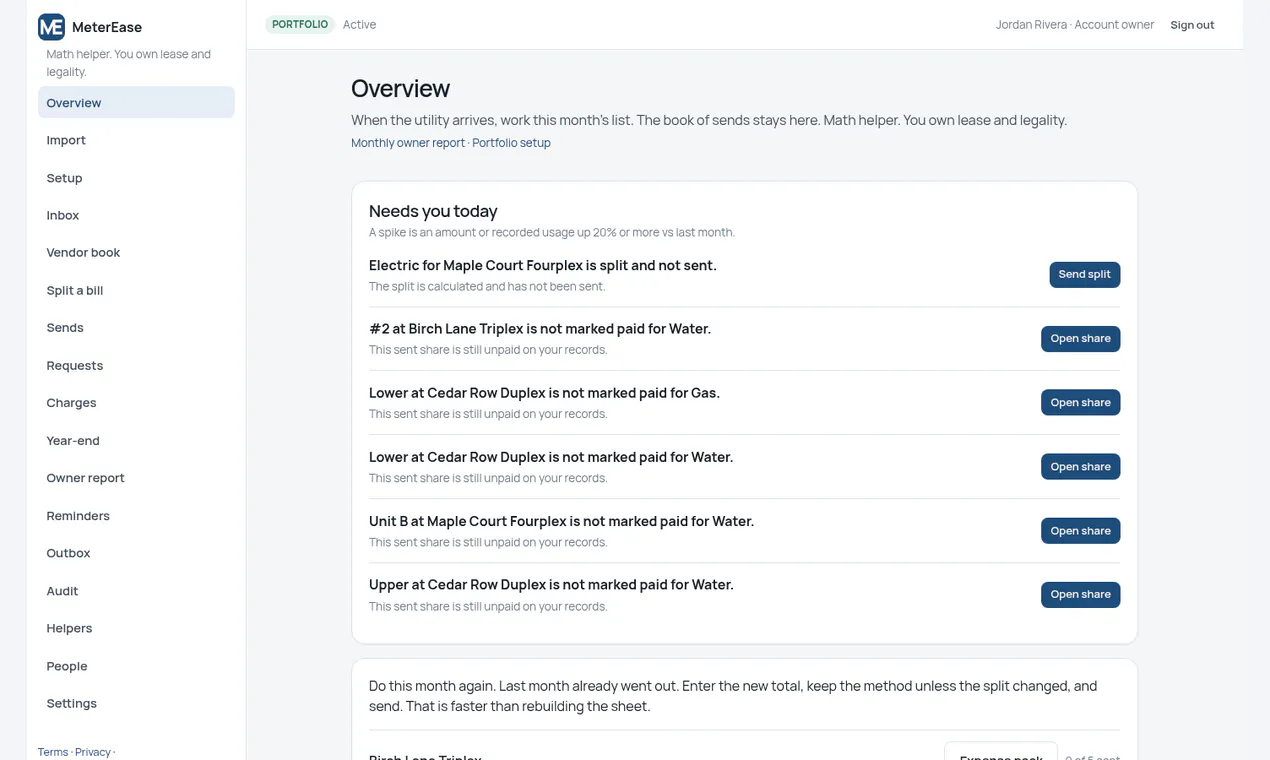Open share for Unit B Maple Court
This screenshot has height=760, width=1270.
(1080, 531)
